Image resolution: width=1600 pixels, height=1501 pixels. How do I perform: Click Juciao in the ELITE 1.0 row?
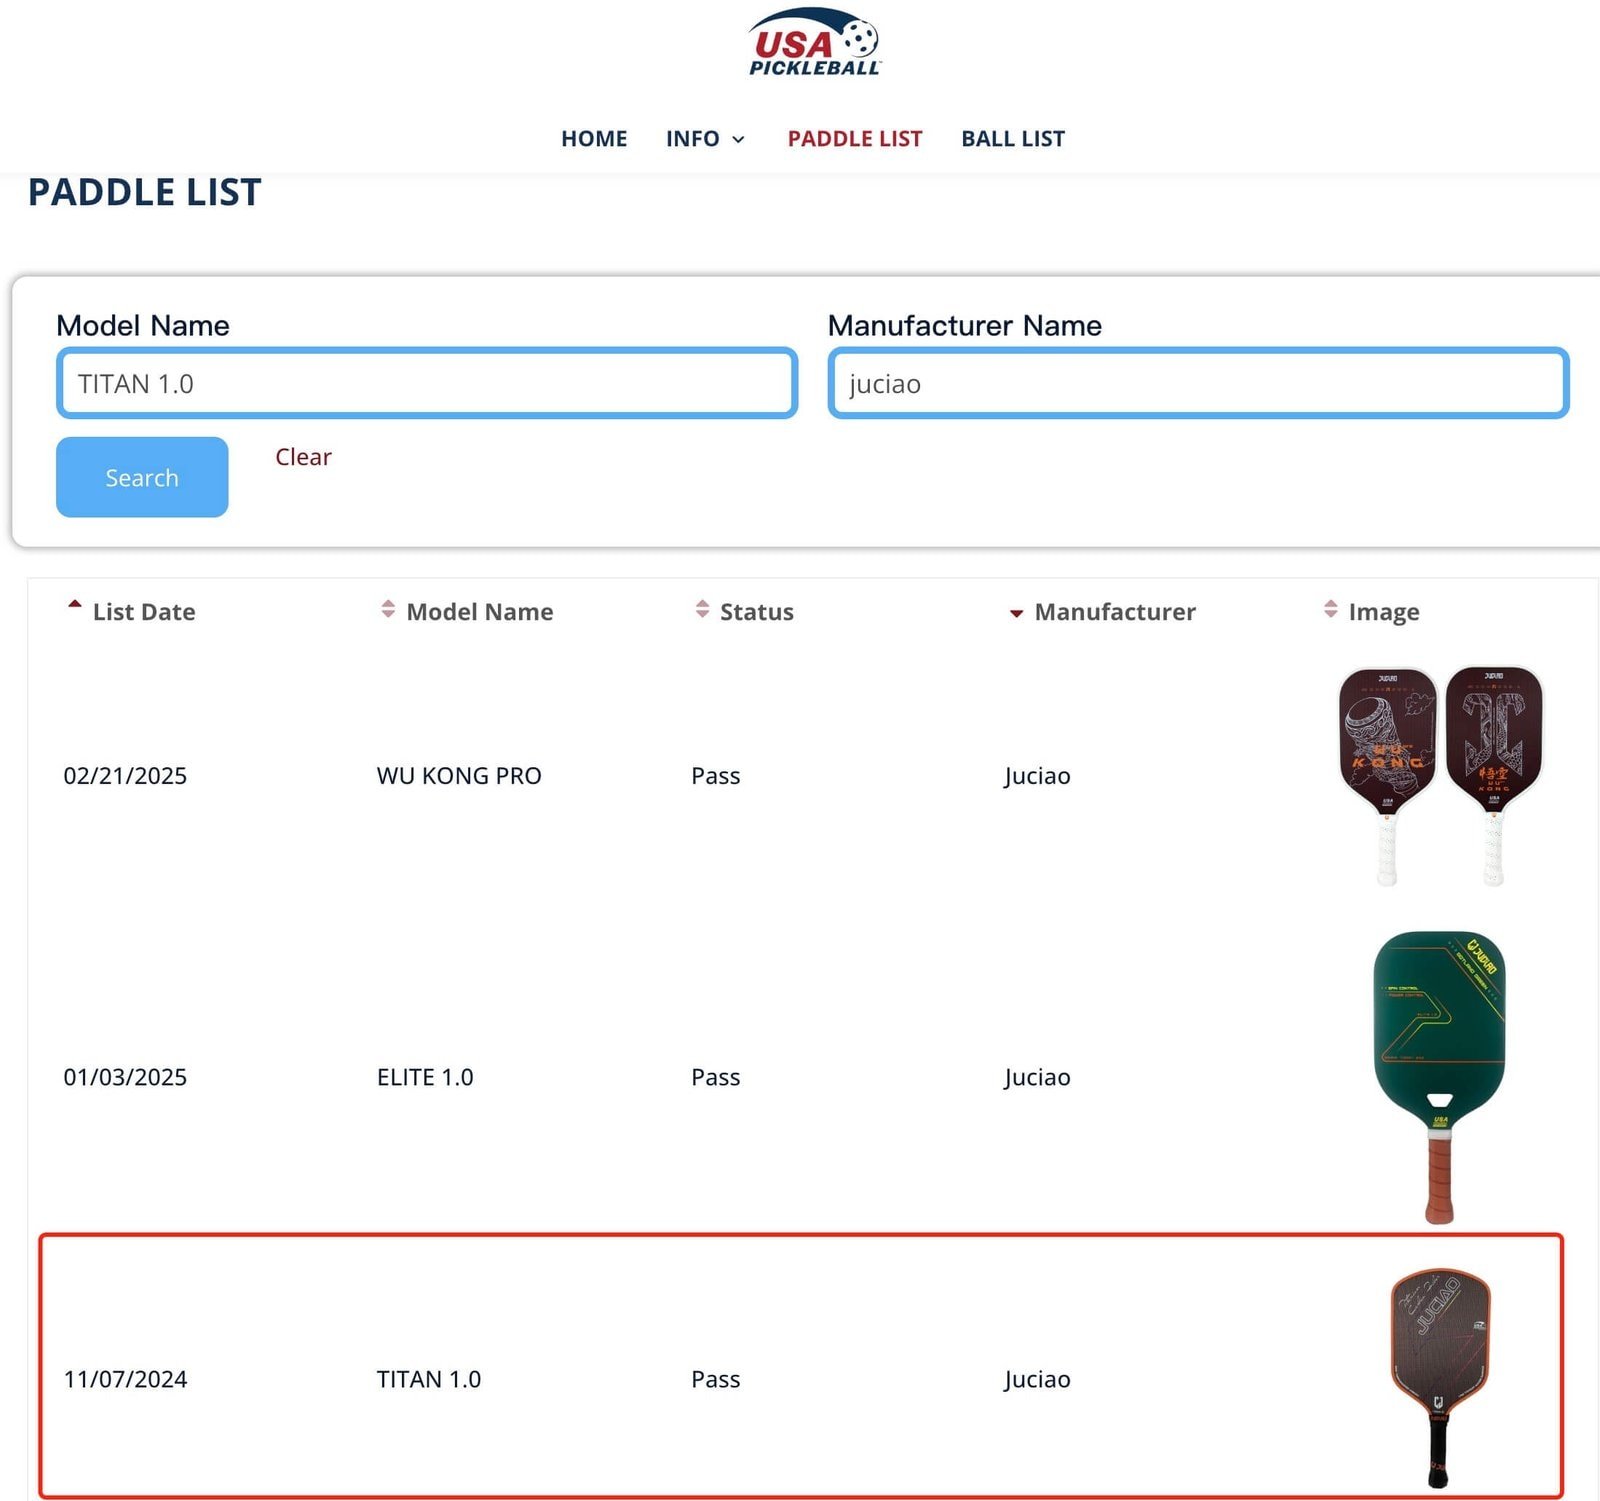1037,1078
